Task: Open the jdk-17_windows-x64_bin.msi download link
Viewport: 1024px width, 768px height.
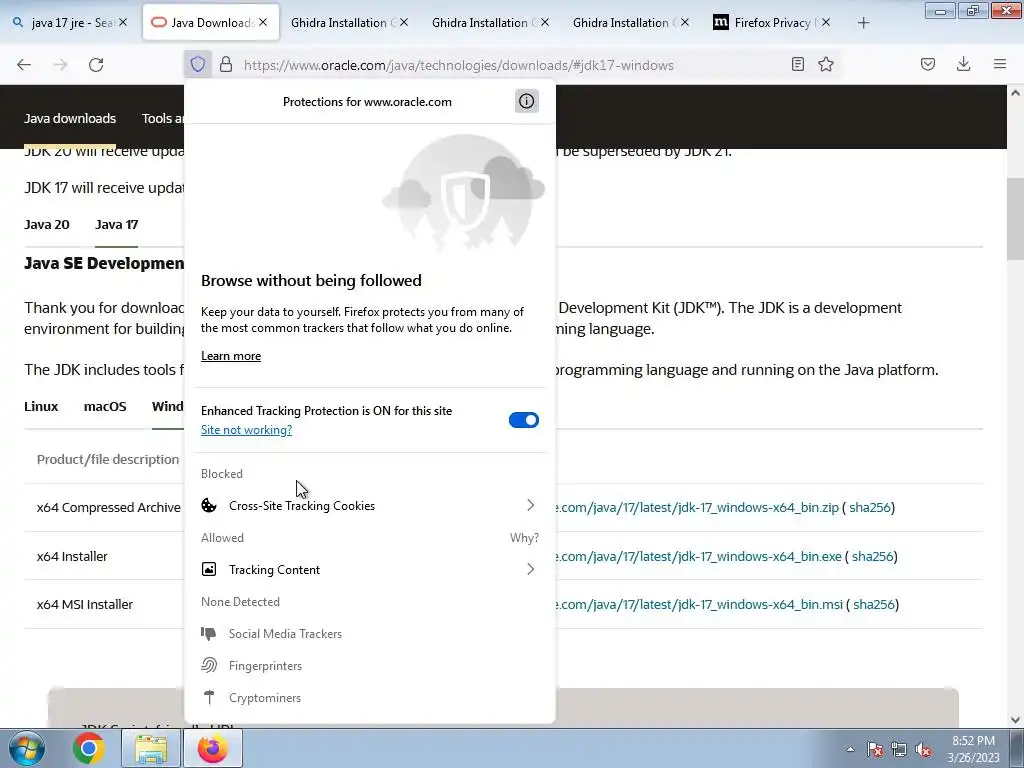Action: [x=699, y=605]
